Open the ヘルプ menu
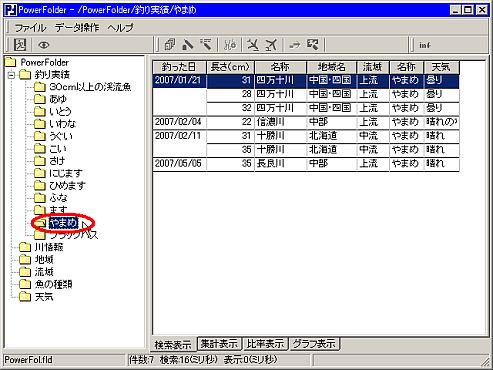This screenshot has height=370, width=493. click(120, 27)
